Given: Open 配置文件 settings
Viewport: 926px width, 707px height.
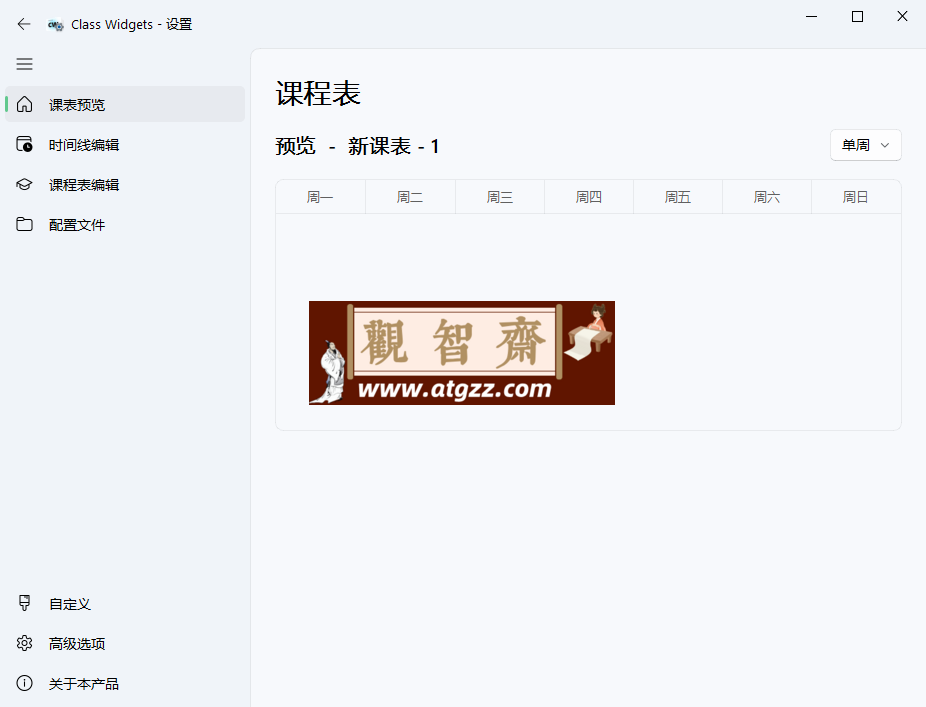Looking at the screenshot, I should (125, 225).
